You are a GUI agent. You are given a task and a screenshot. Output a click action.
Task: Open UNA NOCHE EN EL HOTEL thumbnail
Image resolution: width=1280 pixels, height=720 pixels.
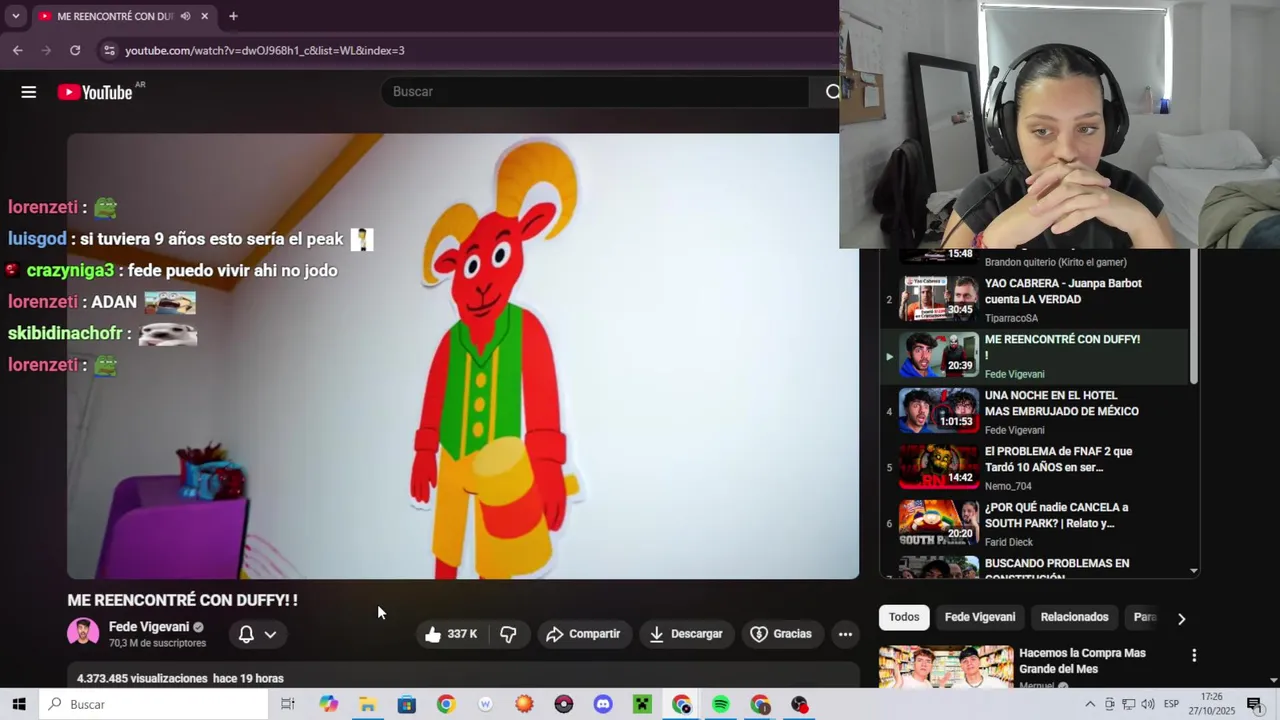pyautogui.click(x=939, y=410)
